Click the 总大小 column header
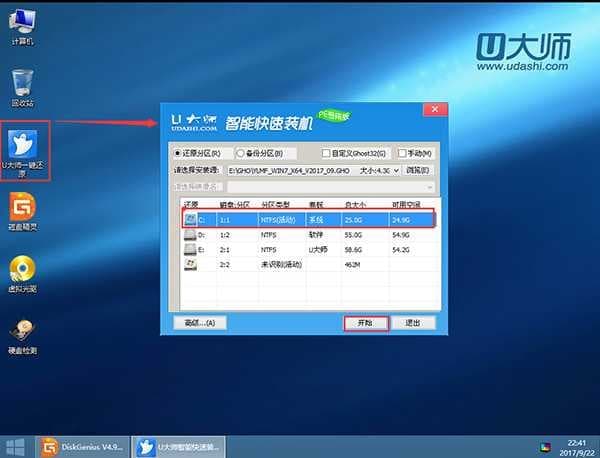The image size is (600, 458). [x=355, y=205]
